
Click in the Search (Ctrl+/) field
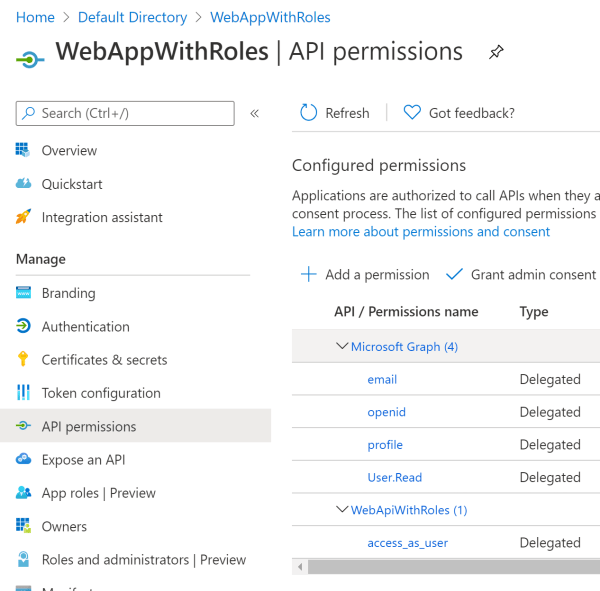[x=125, y=113]
